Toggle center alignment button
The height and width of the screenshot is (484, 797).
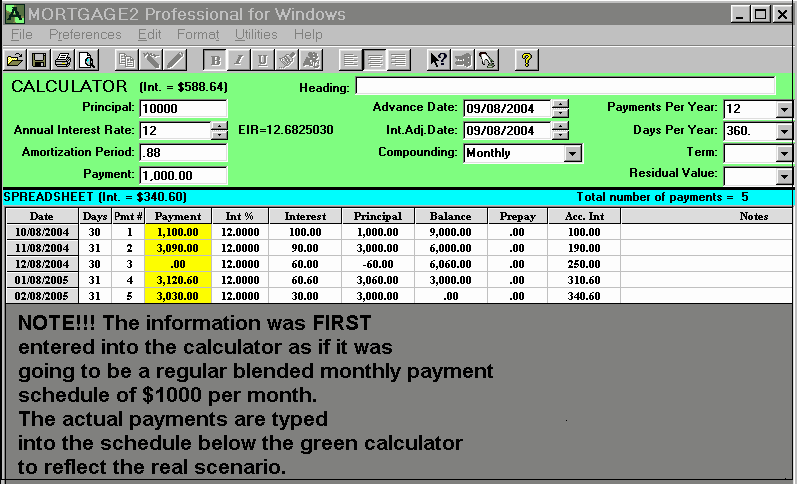tap(375, 59)
